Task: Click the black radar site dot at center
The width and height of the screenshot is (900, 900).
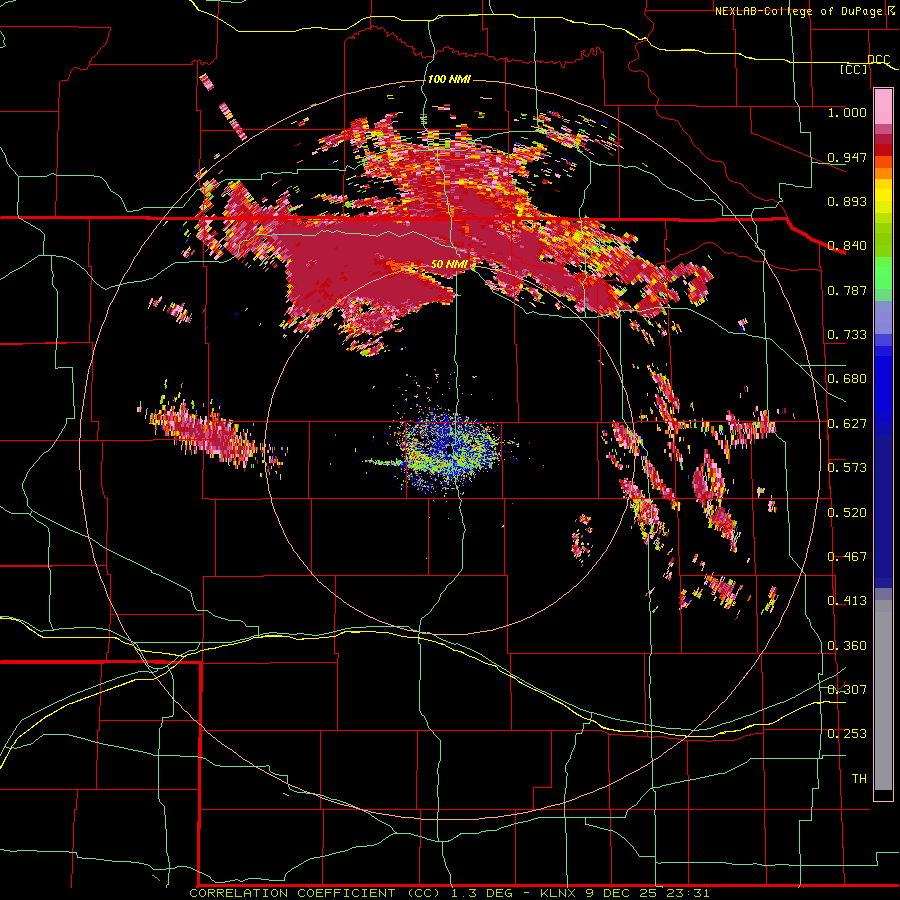Action: pos(449,449)
